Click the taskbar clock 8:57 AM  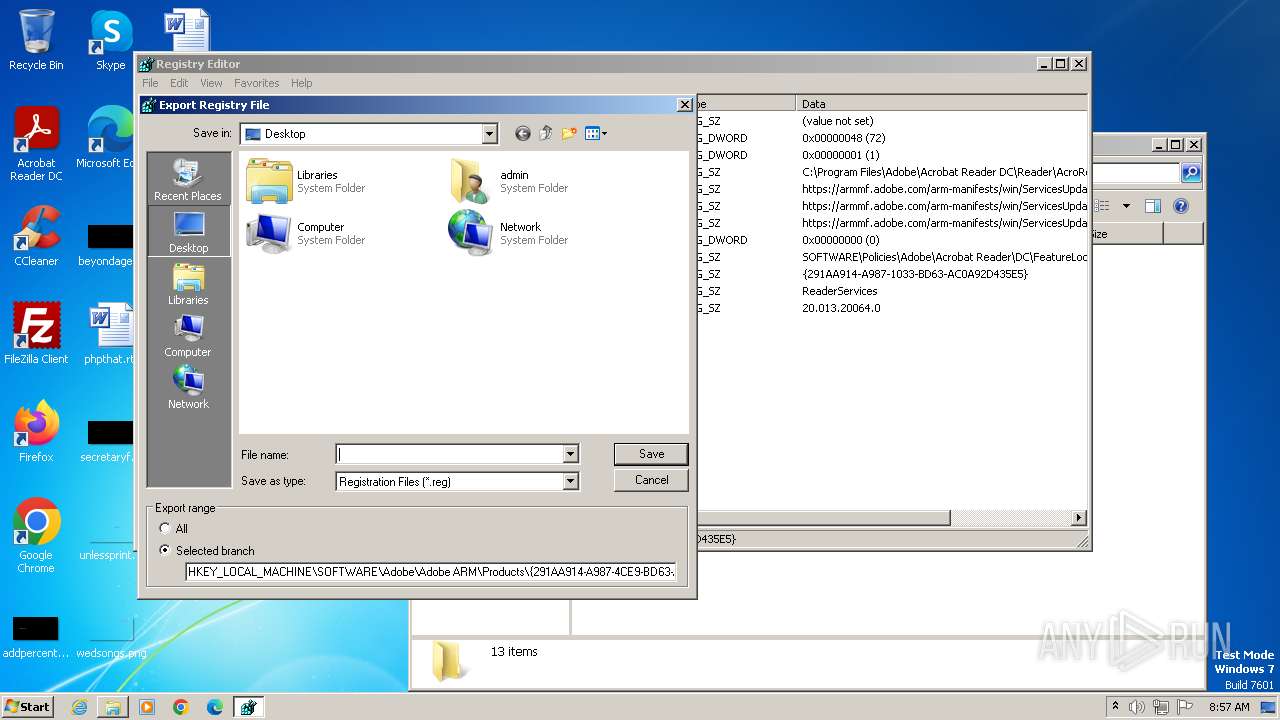1229,707
